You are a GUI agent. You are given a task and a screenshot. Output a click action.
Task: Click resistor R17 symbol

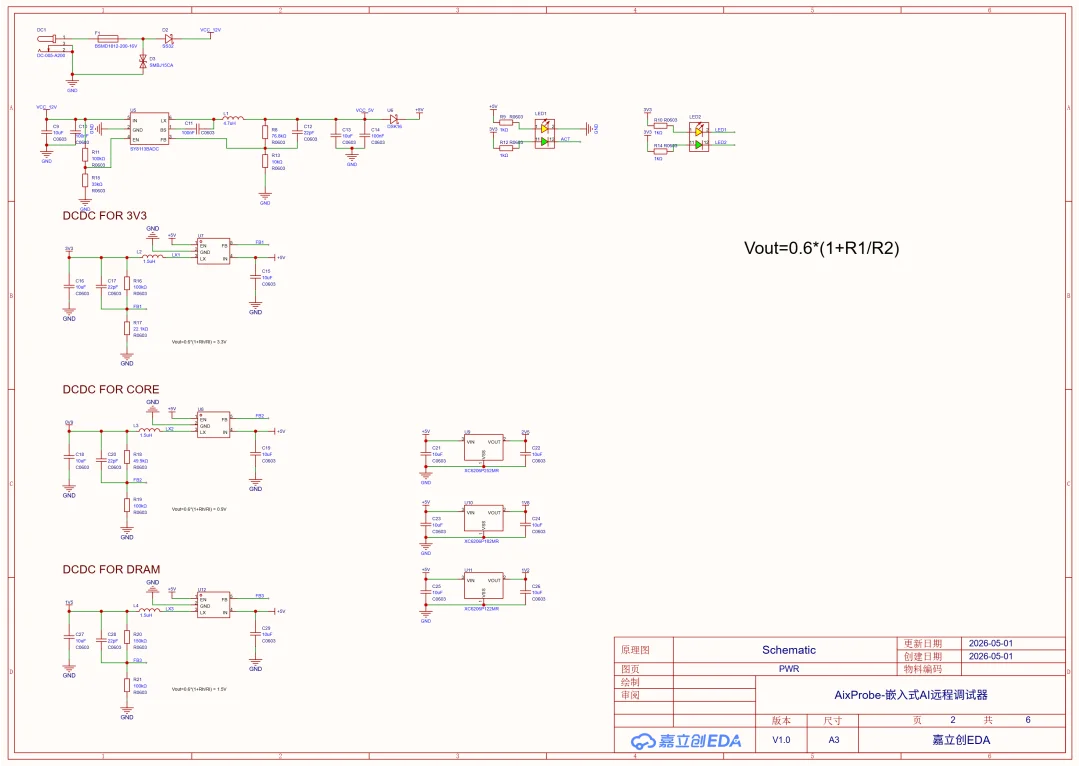point(127,329)
